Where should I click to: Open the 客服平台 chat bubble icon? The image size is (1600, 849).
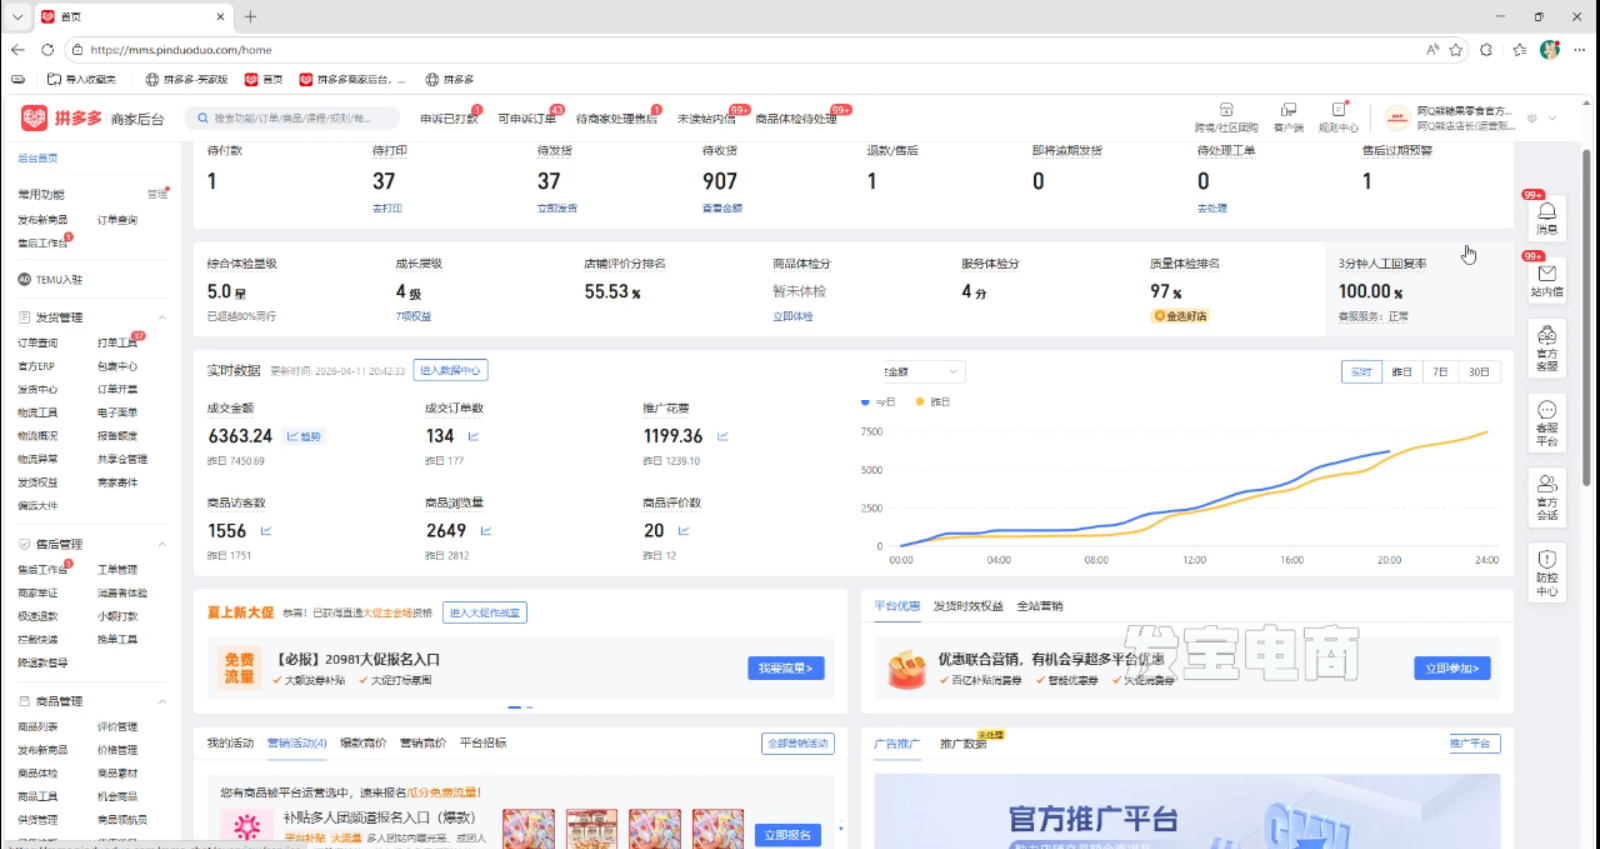pos(1546,422)
